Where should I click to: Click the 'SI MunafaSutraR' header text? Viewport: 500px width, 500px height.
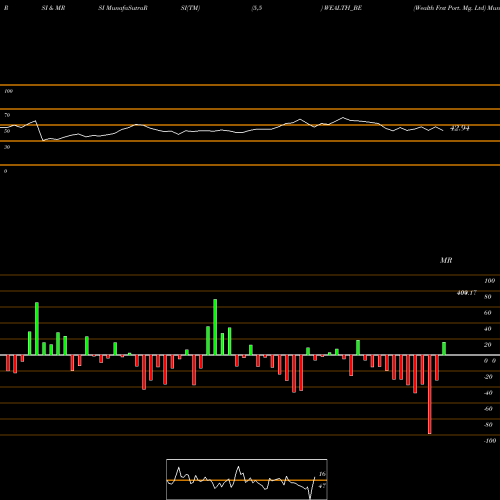(x=123, y=8)
